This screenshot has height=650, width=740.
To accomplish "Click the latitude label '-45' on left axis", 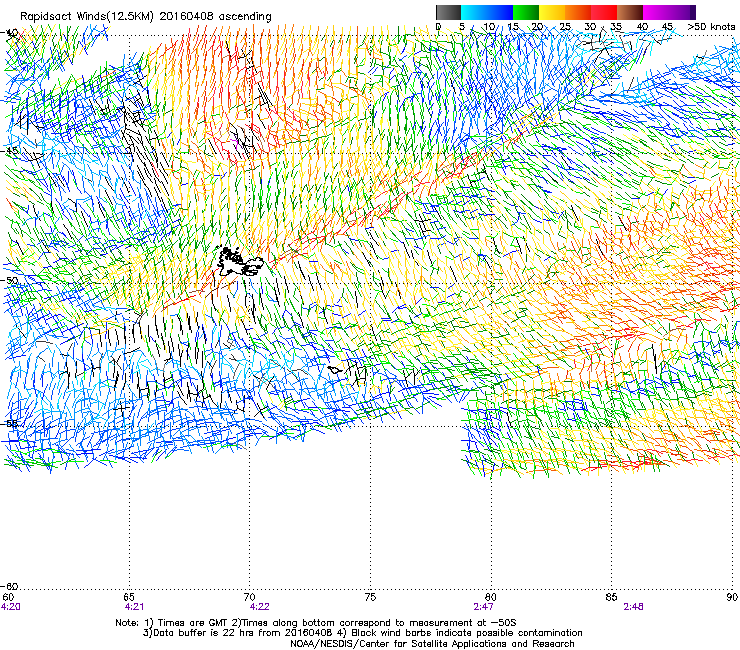I will [9, 151].
